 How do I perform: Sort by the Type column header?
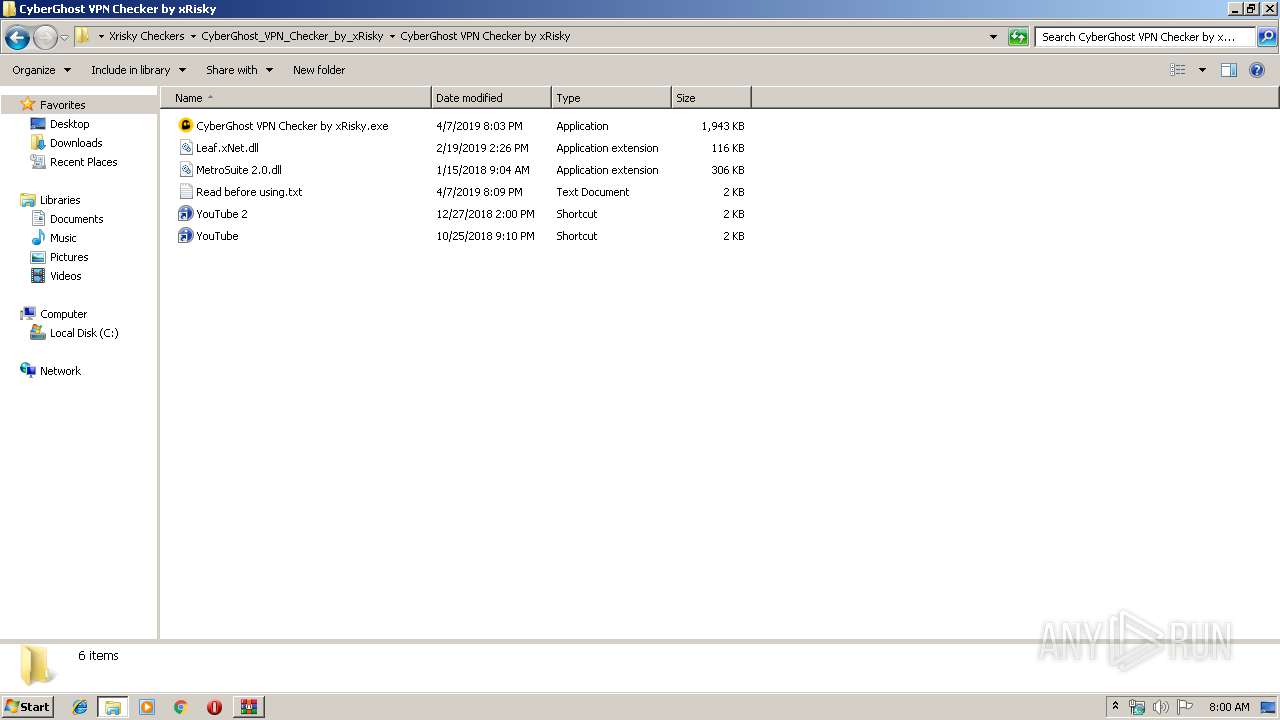[611, 98]
